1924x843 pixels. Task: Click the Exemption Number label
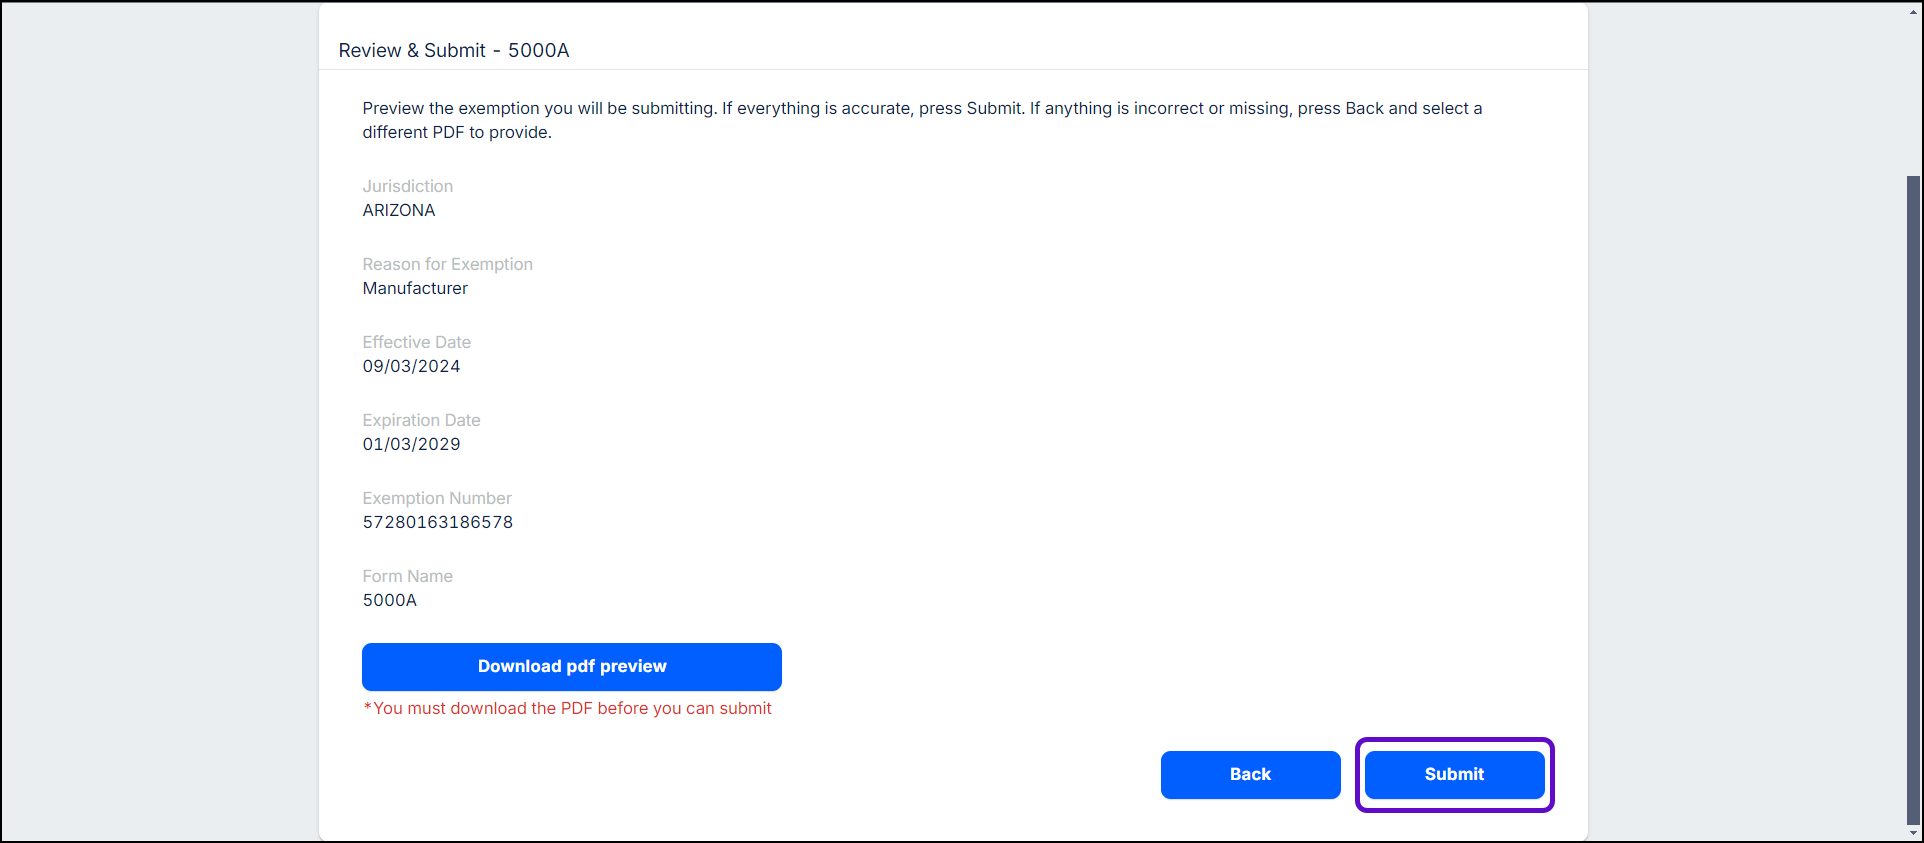[436, 499]
